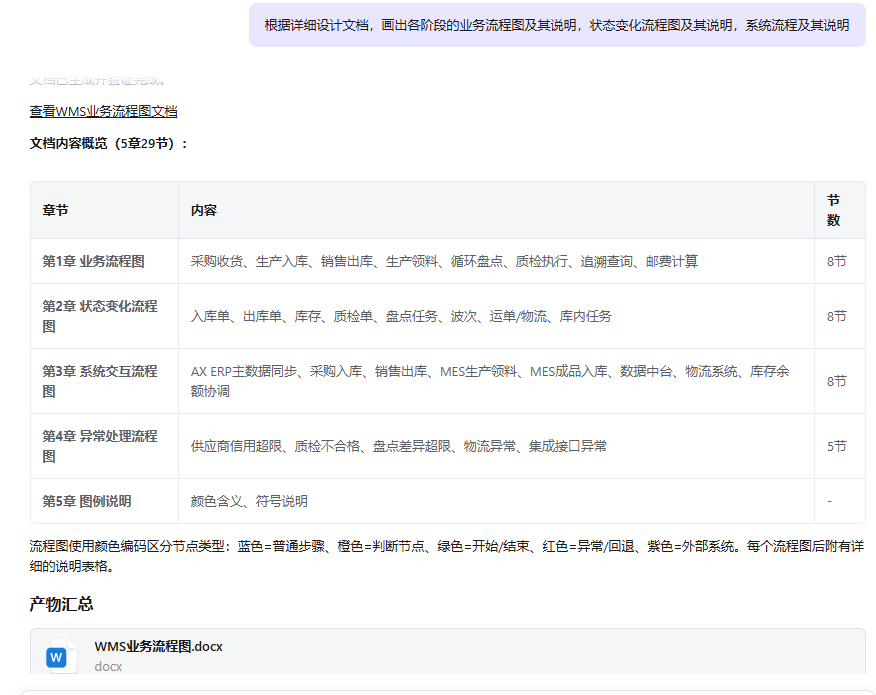Click the 入库单、出库单 content cell of chapter 2
The image size is (876, 695).
click(401, 316)
